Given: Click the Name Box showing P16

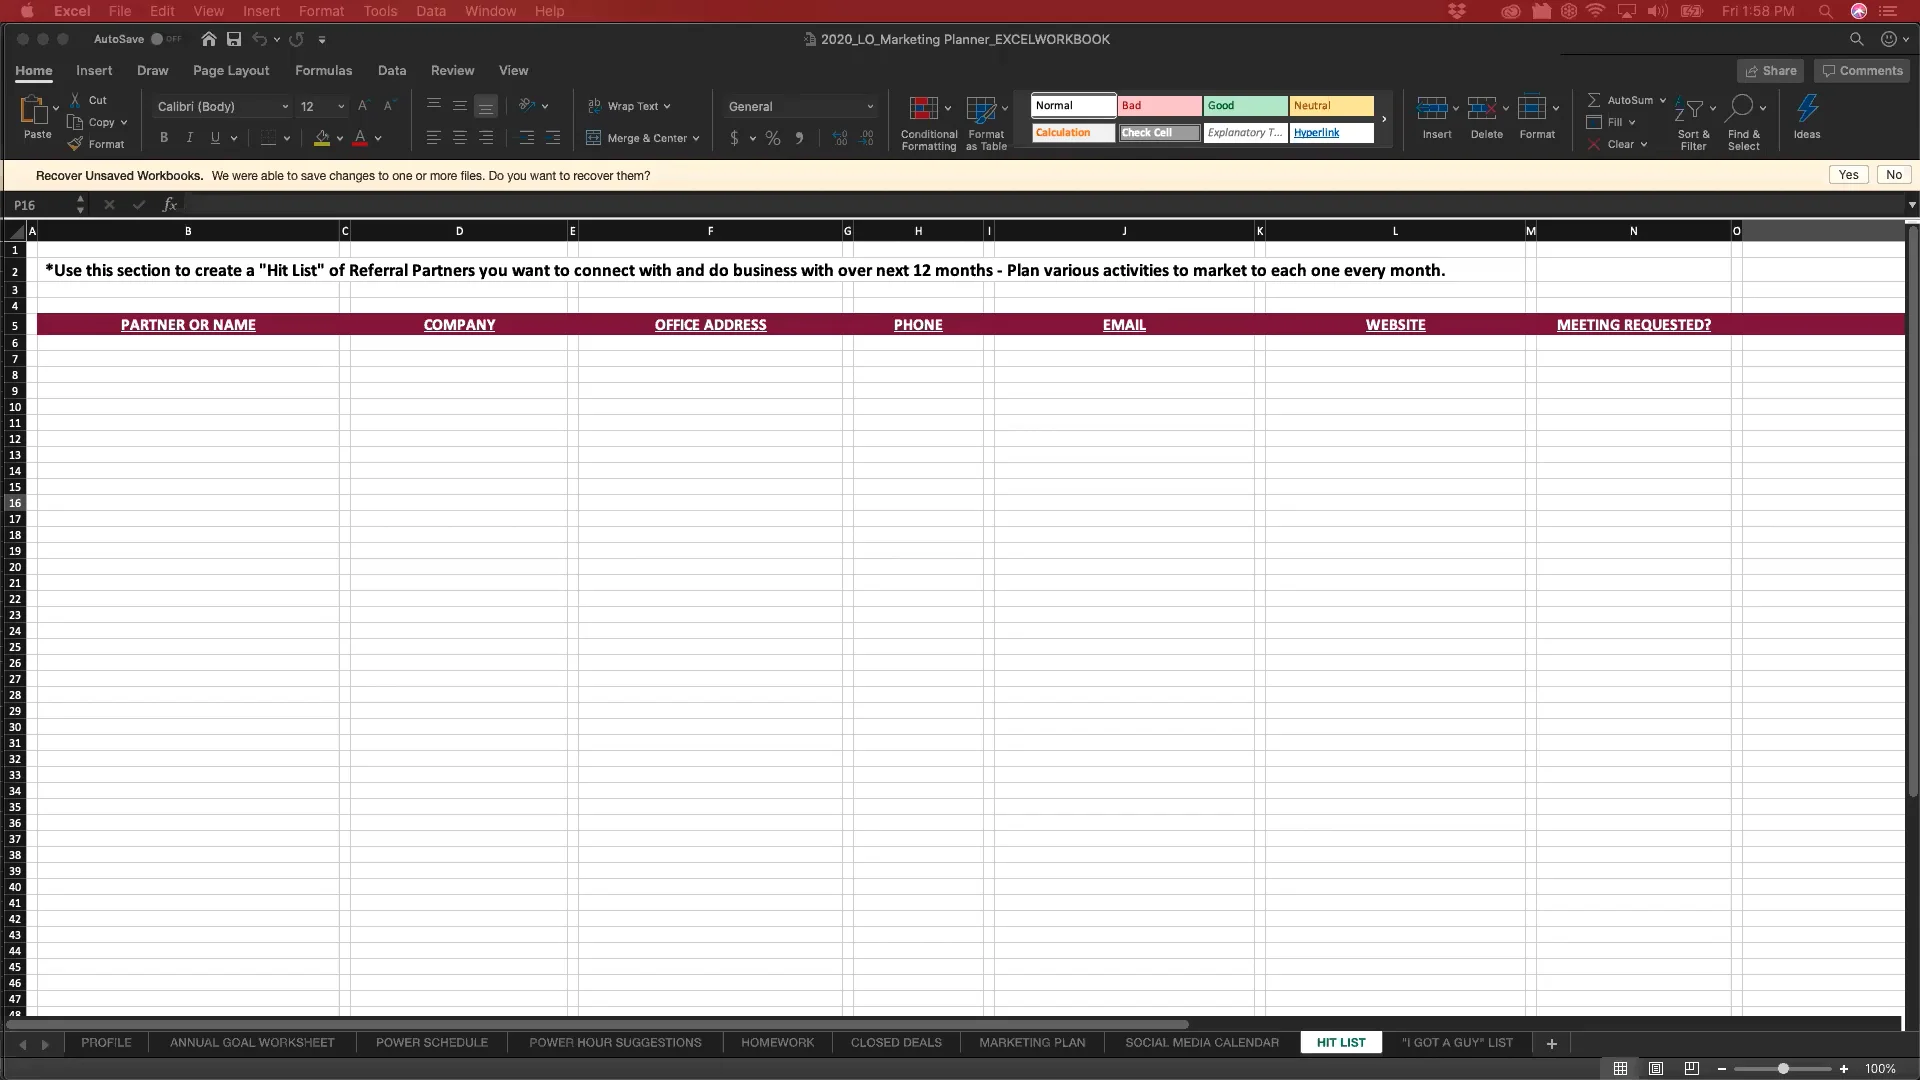Looking at the screenshot, I should [x=40, y=205].
